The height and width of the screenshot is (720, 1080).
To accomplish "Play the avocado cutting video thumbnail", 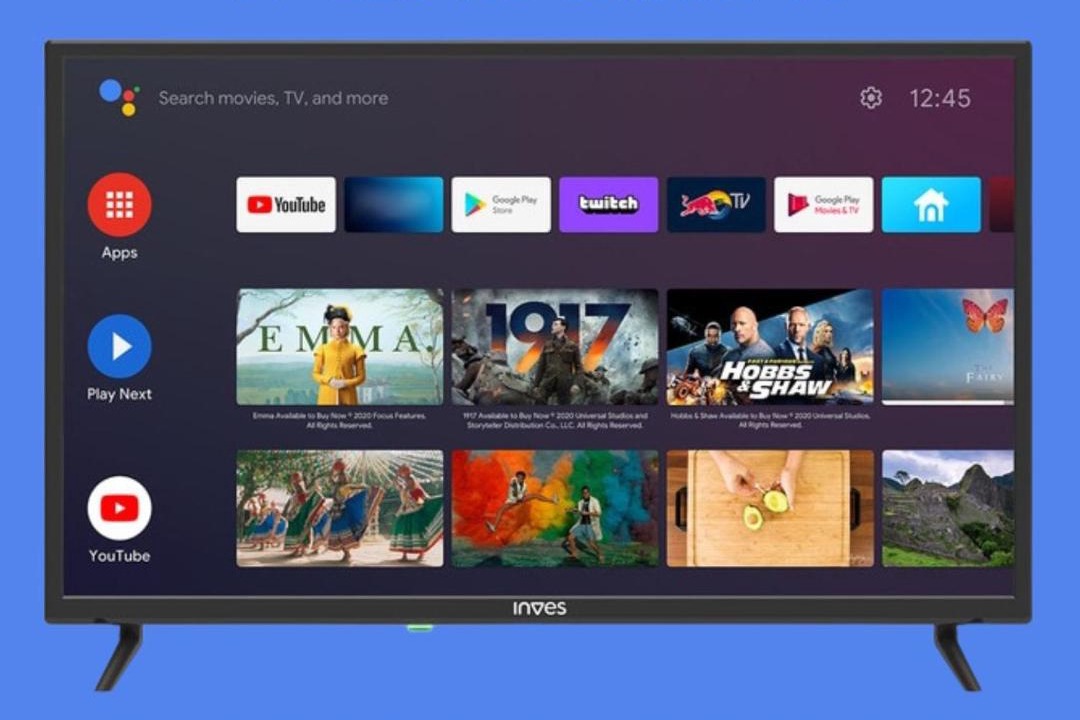I will tap(770, 508).
